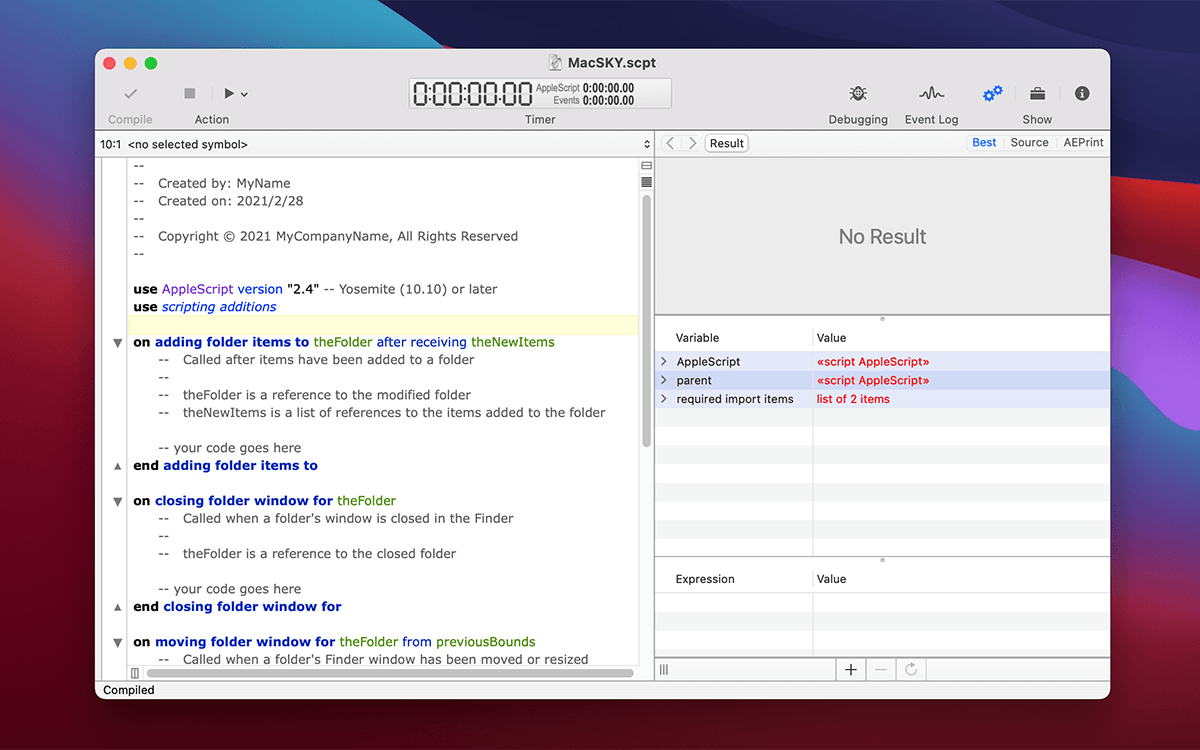Click fold marker at end closing folder window
The width and height of the screenshot is (1200, 750).
click(118, 607)
